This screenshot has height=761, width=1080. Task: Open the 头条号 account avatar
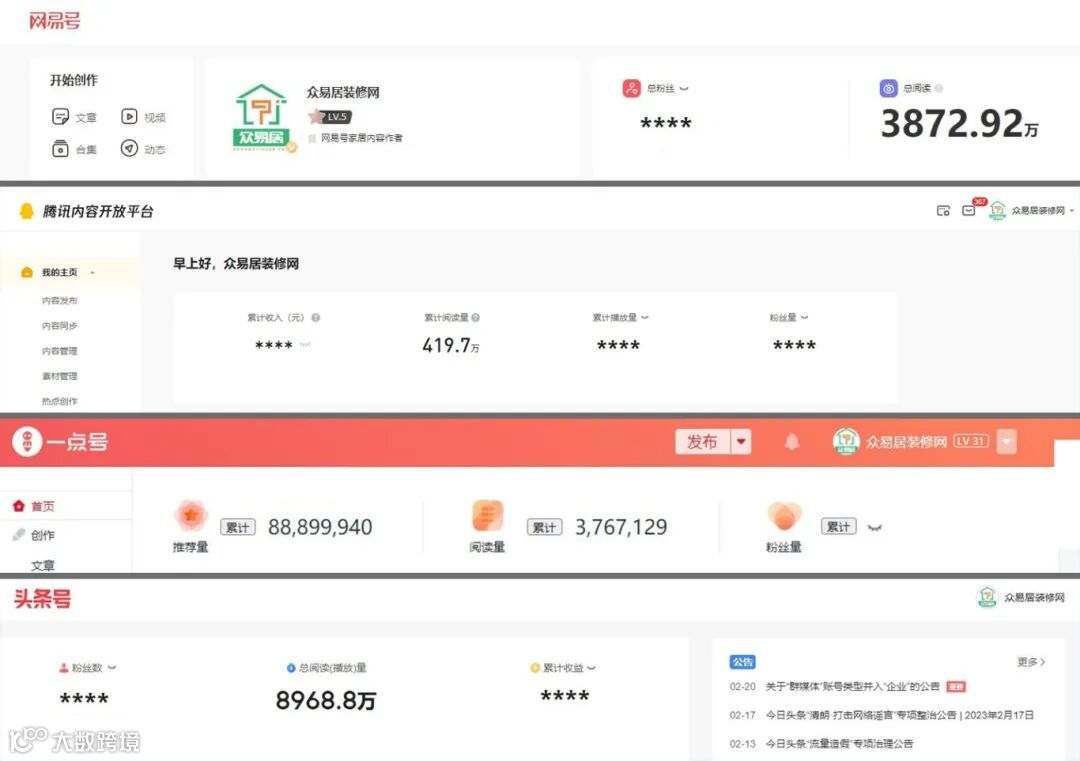(x=987, y=597)
